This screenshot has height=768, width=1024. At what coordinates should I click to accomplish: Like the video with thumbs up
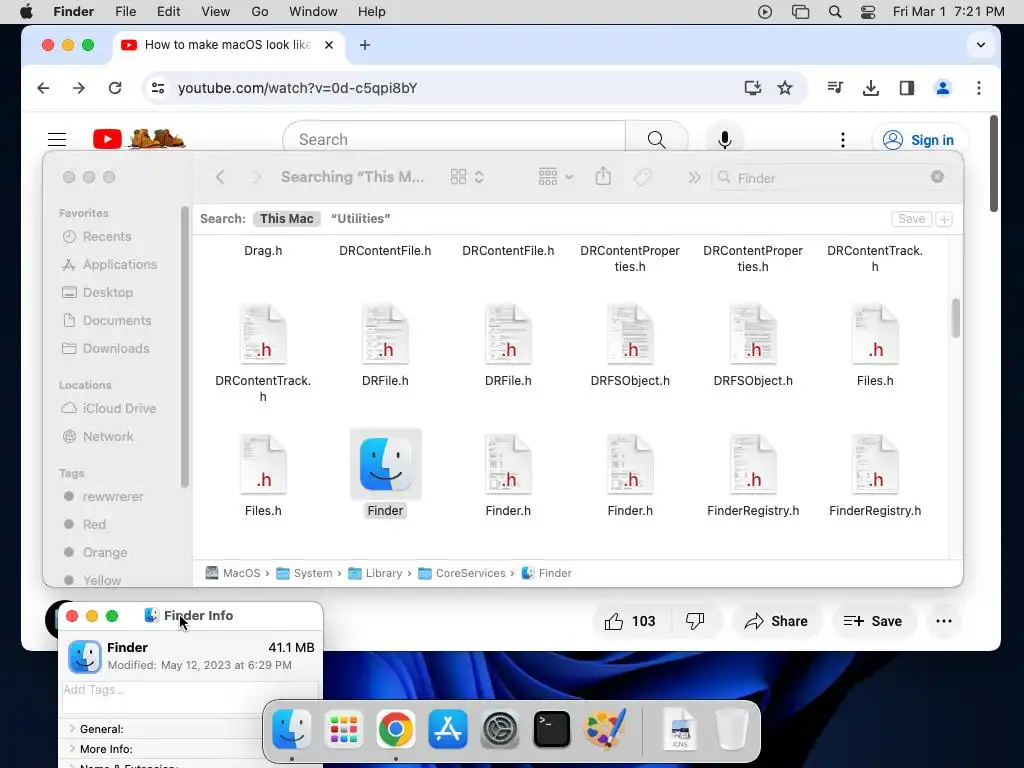[x=630, y=621]
